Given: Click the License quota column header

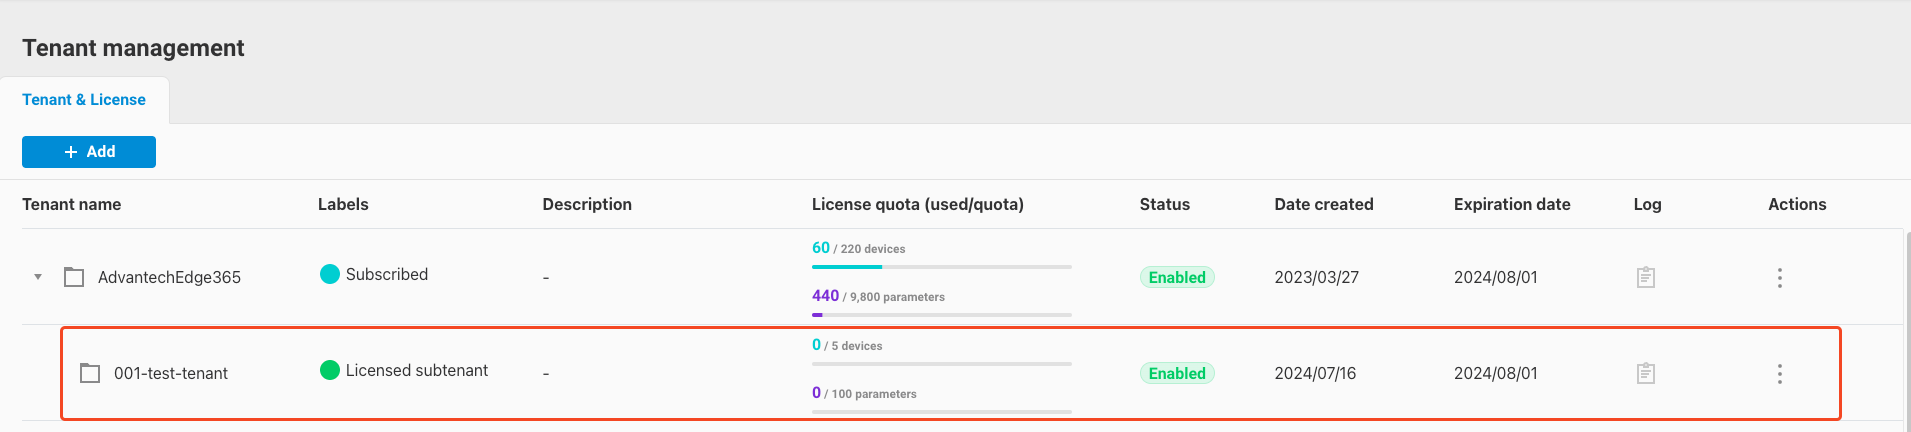Looking at the screenshot, I should [917, 204].
